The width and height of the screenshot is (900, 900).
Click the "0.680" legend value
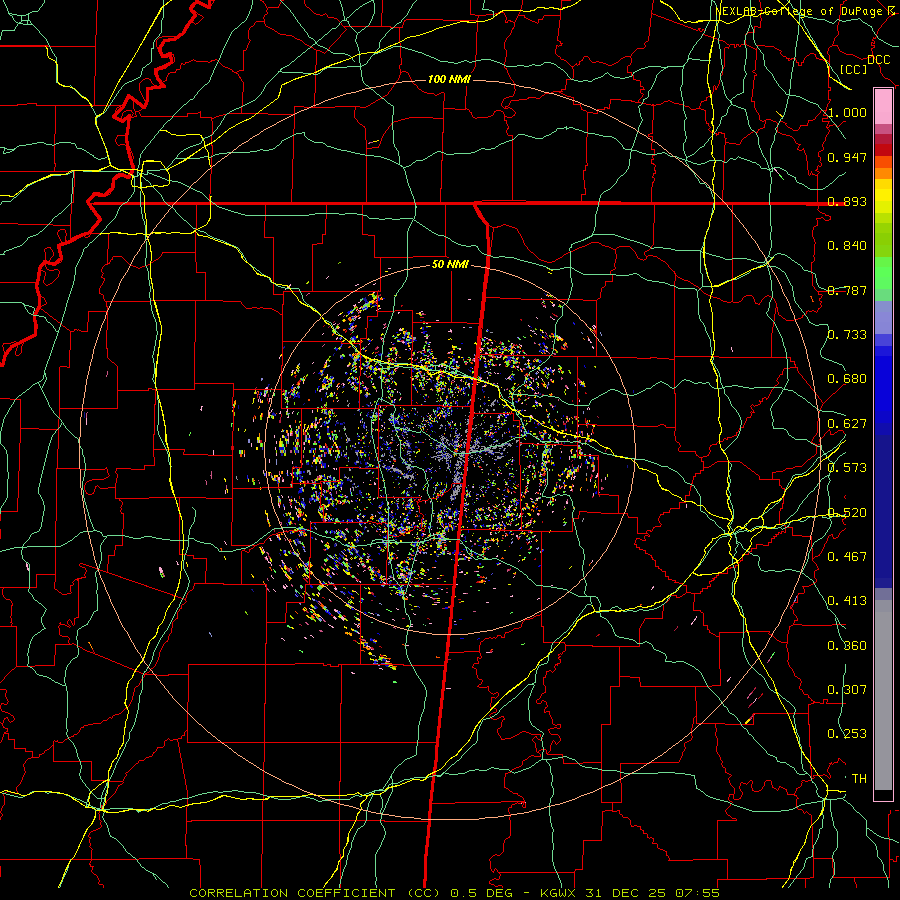coord(847,379)
